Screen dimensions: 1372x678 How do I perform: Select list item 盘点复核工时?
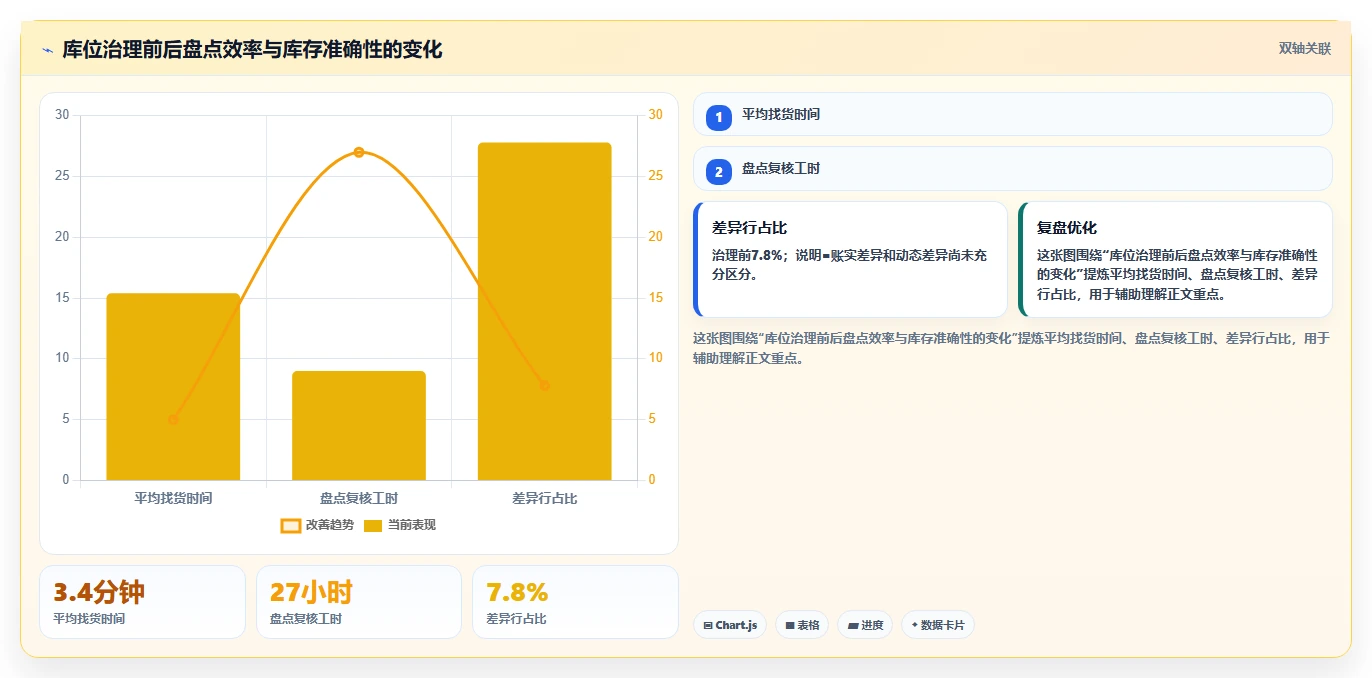tap(1013, 168)
